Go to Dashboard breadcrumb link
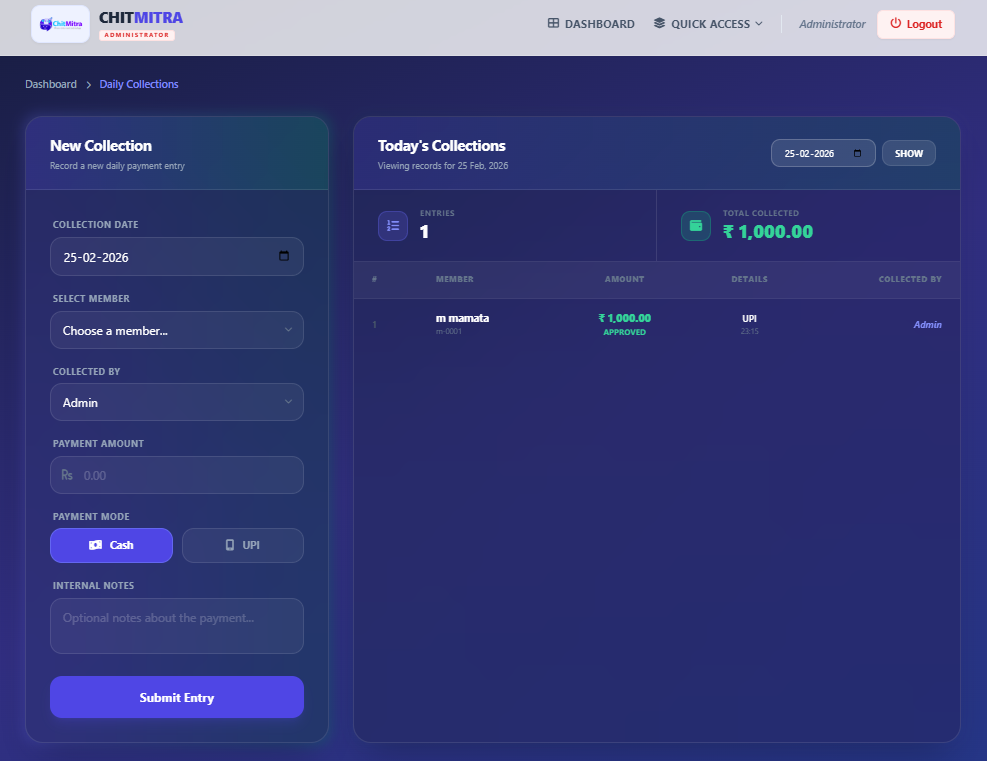 coord(51,84)
